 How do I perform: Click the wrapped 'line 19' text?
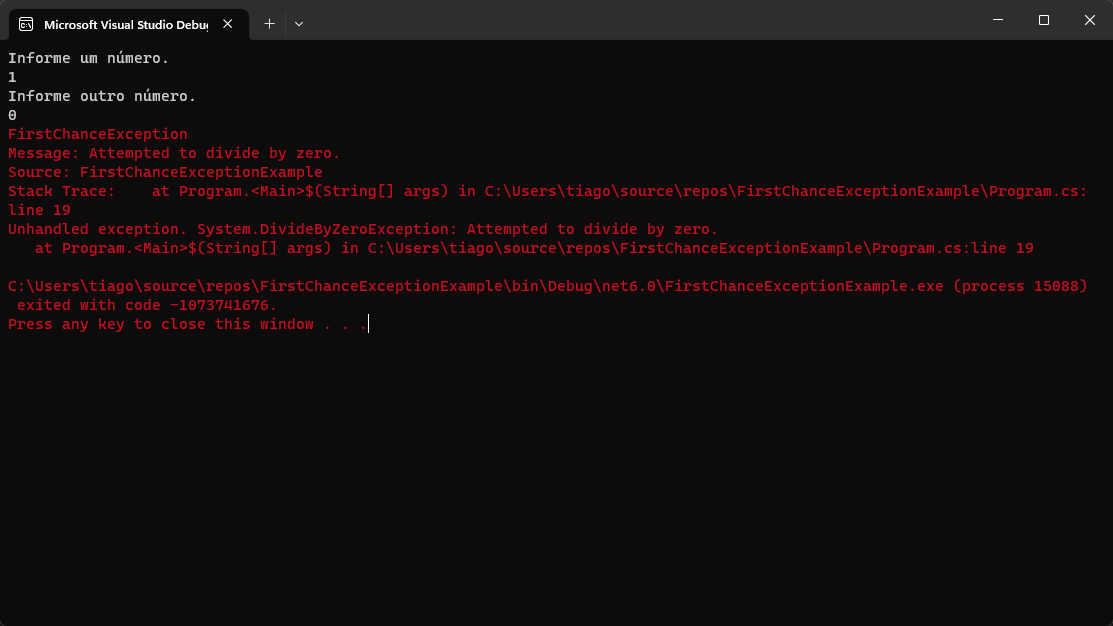[x=40, y=210]
